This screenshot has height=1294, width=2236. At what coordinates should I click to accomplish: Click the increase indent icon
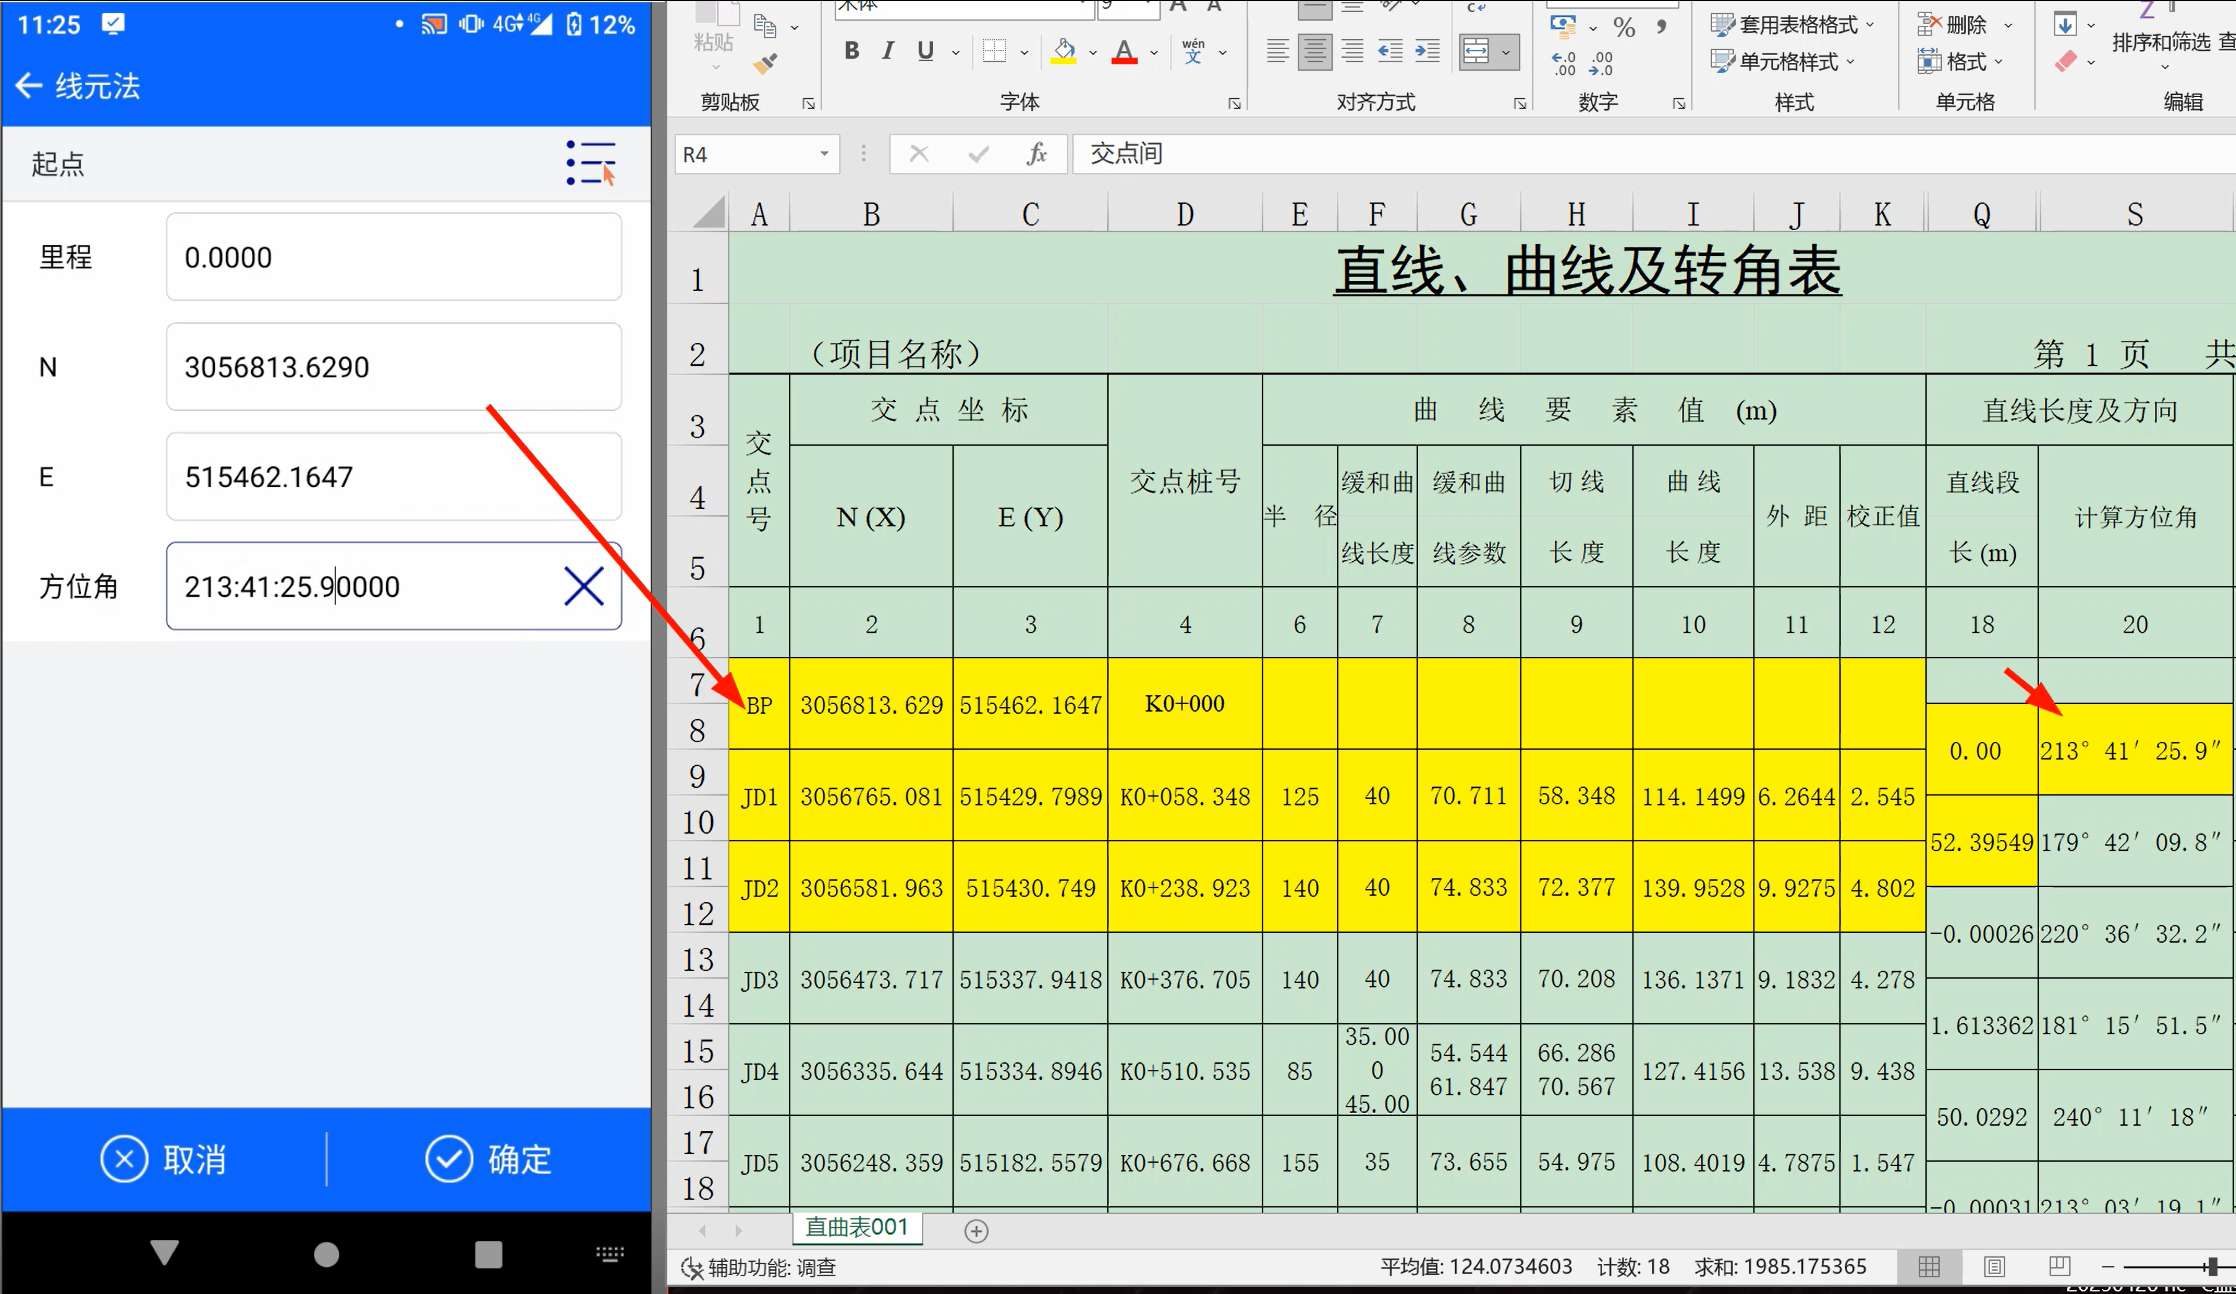coord(1427,51)
